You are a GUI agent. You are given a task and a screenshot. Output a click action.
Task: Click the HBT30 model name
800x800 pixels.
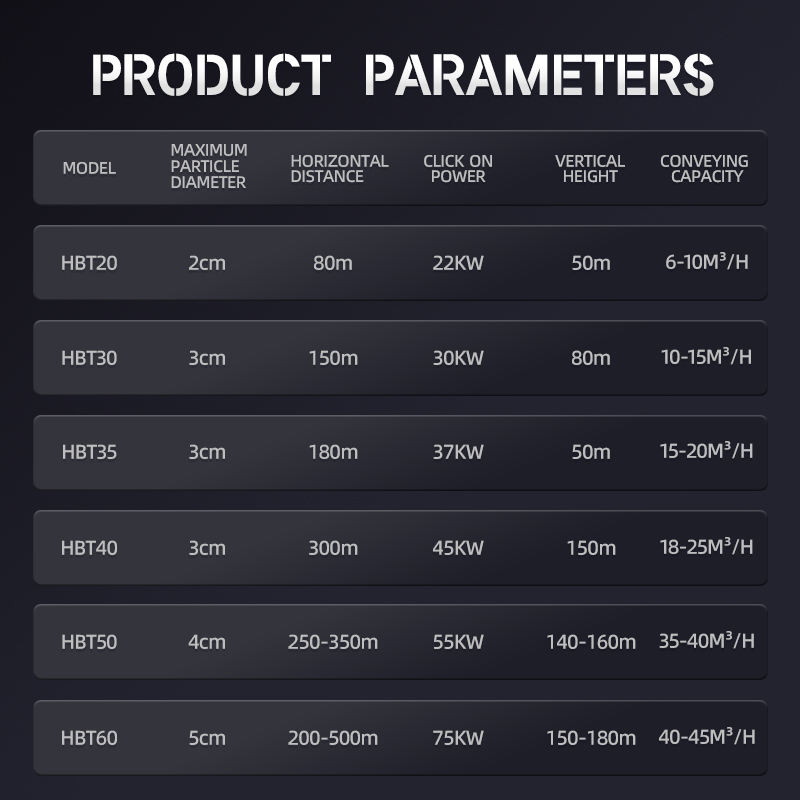[89, 358]
